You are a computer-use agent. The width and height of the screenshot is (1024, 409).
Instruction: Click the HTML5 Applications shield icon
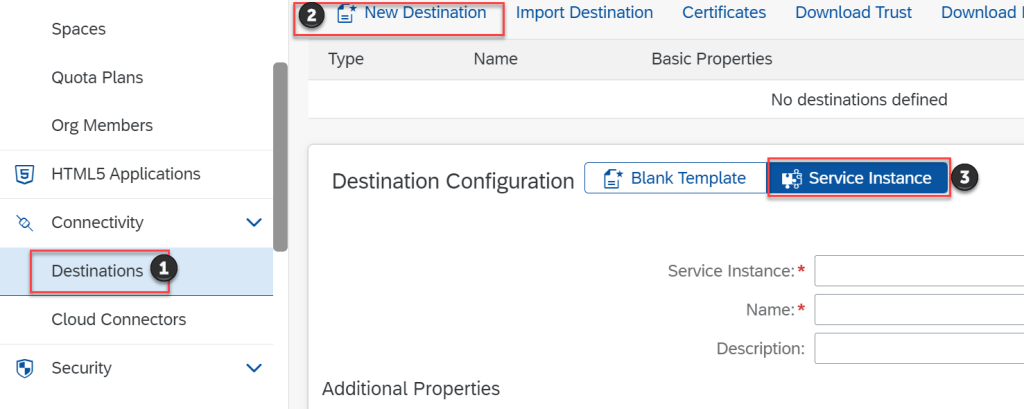coord(25,174)
